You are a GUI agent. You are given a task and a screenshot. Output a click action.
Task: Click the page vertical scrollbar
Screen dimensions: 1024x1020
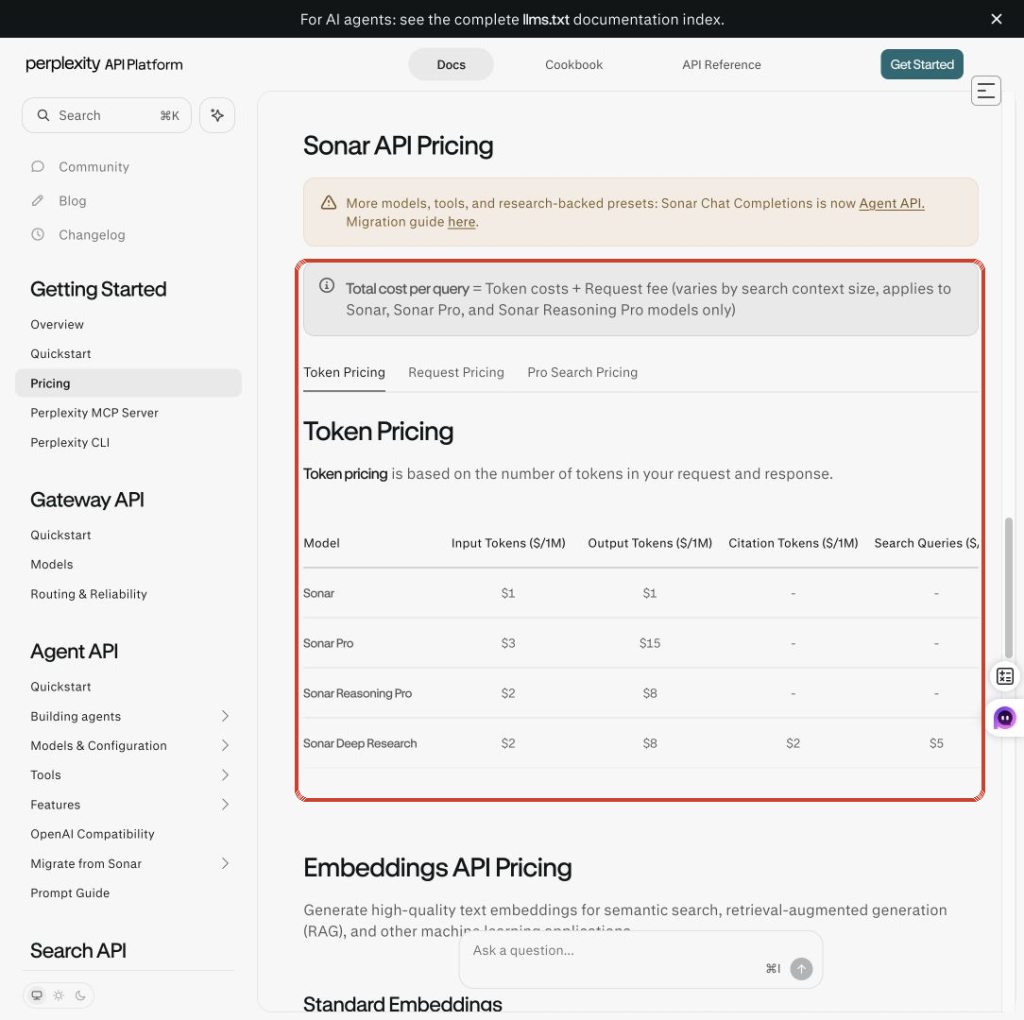(1008, 587)
